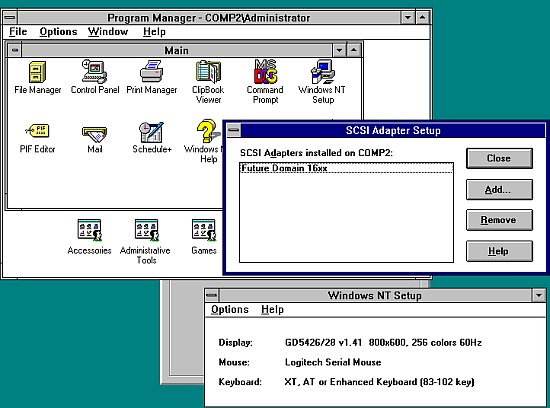Open Windows NT Setup window control-menu box

[212, 295]
